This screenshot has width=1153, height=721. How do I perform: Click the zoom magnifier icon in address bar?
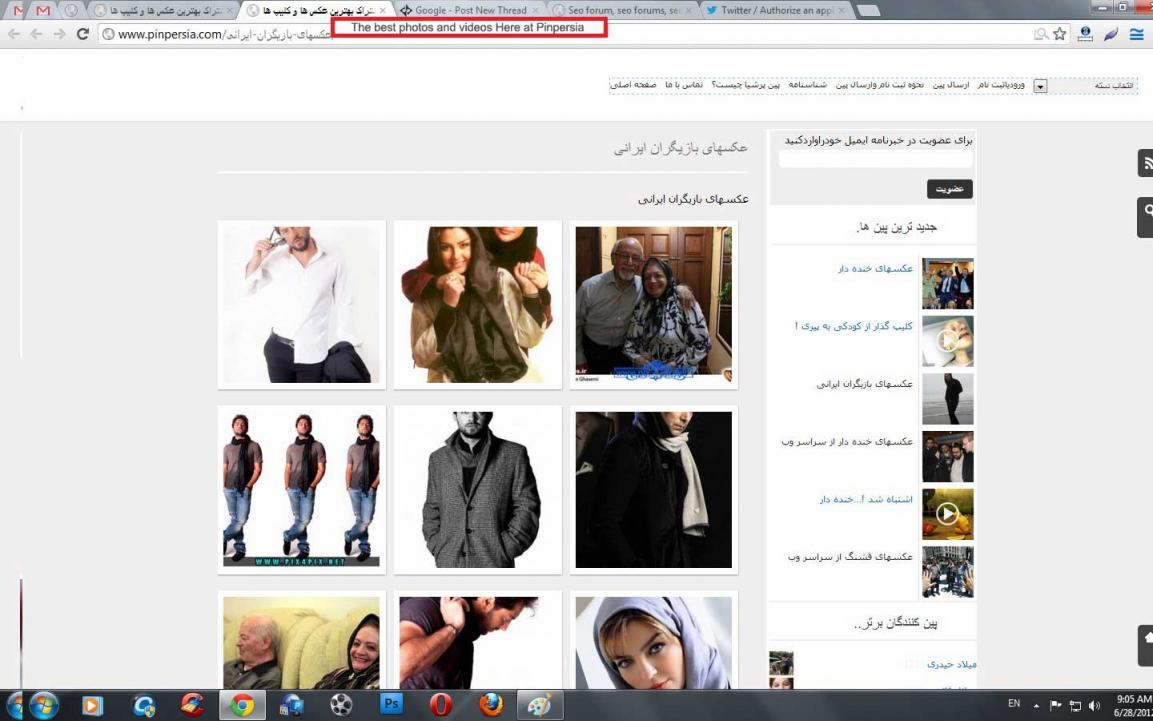pos(1040,34)
